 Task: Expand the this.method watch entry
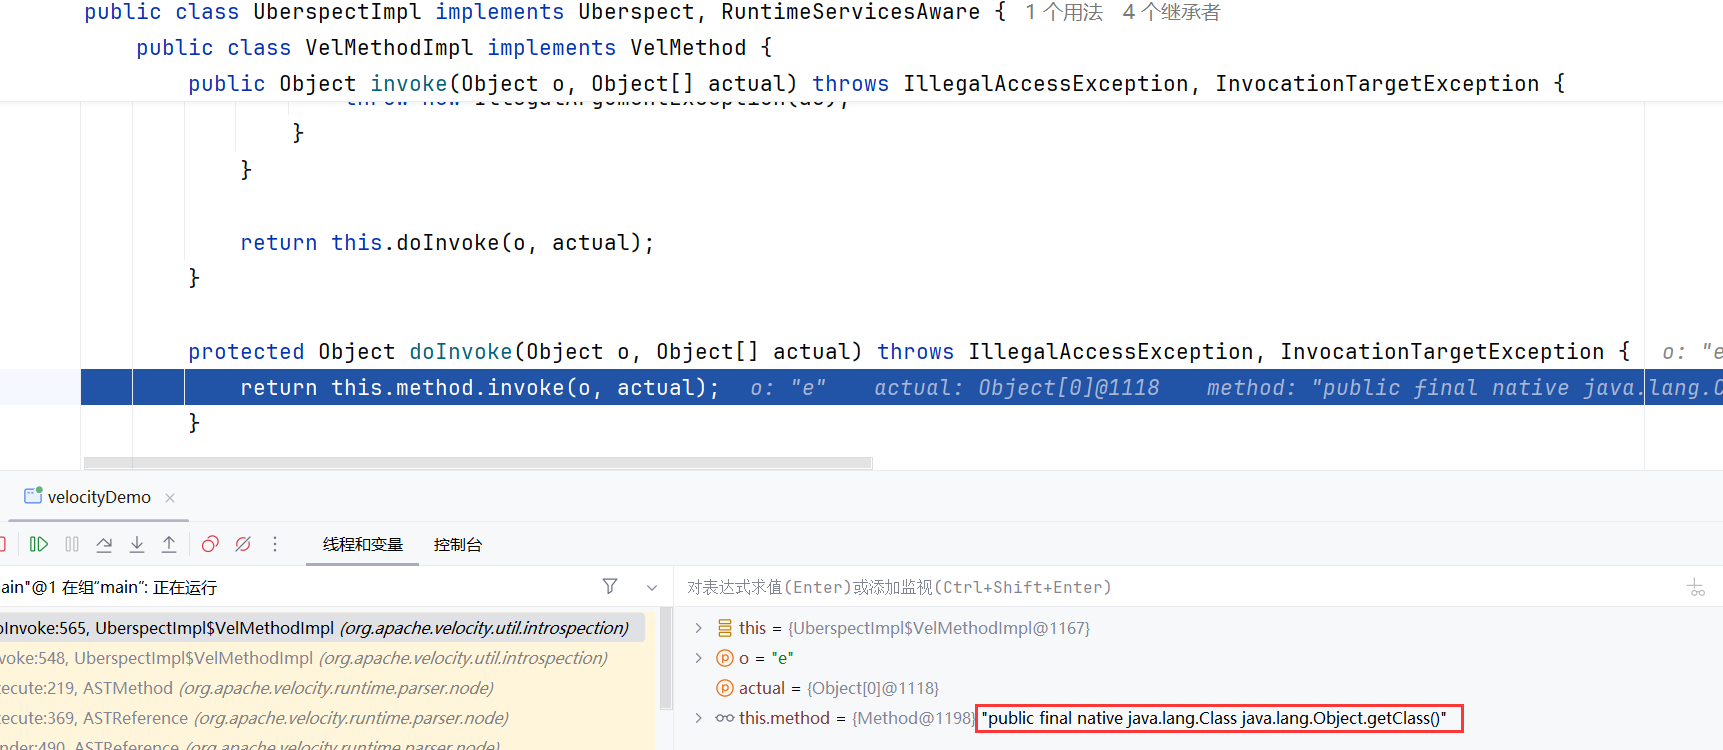point(699,718)
